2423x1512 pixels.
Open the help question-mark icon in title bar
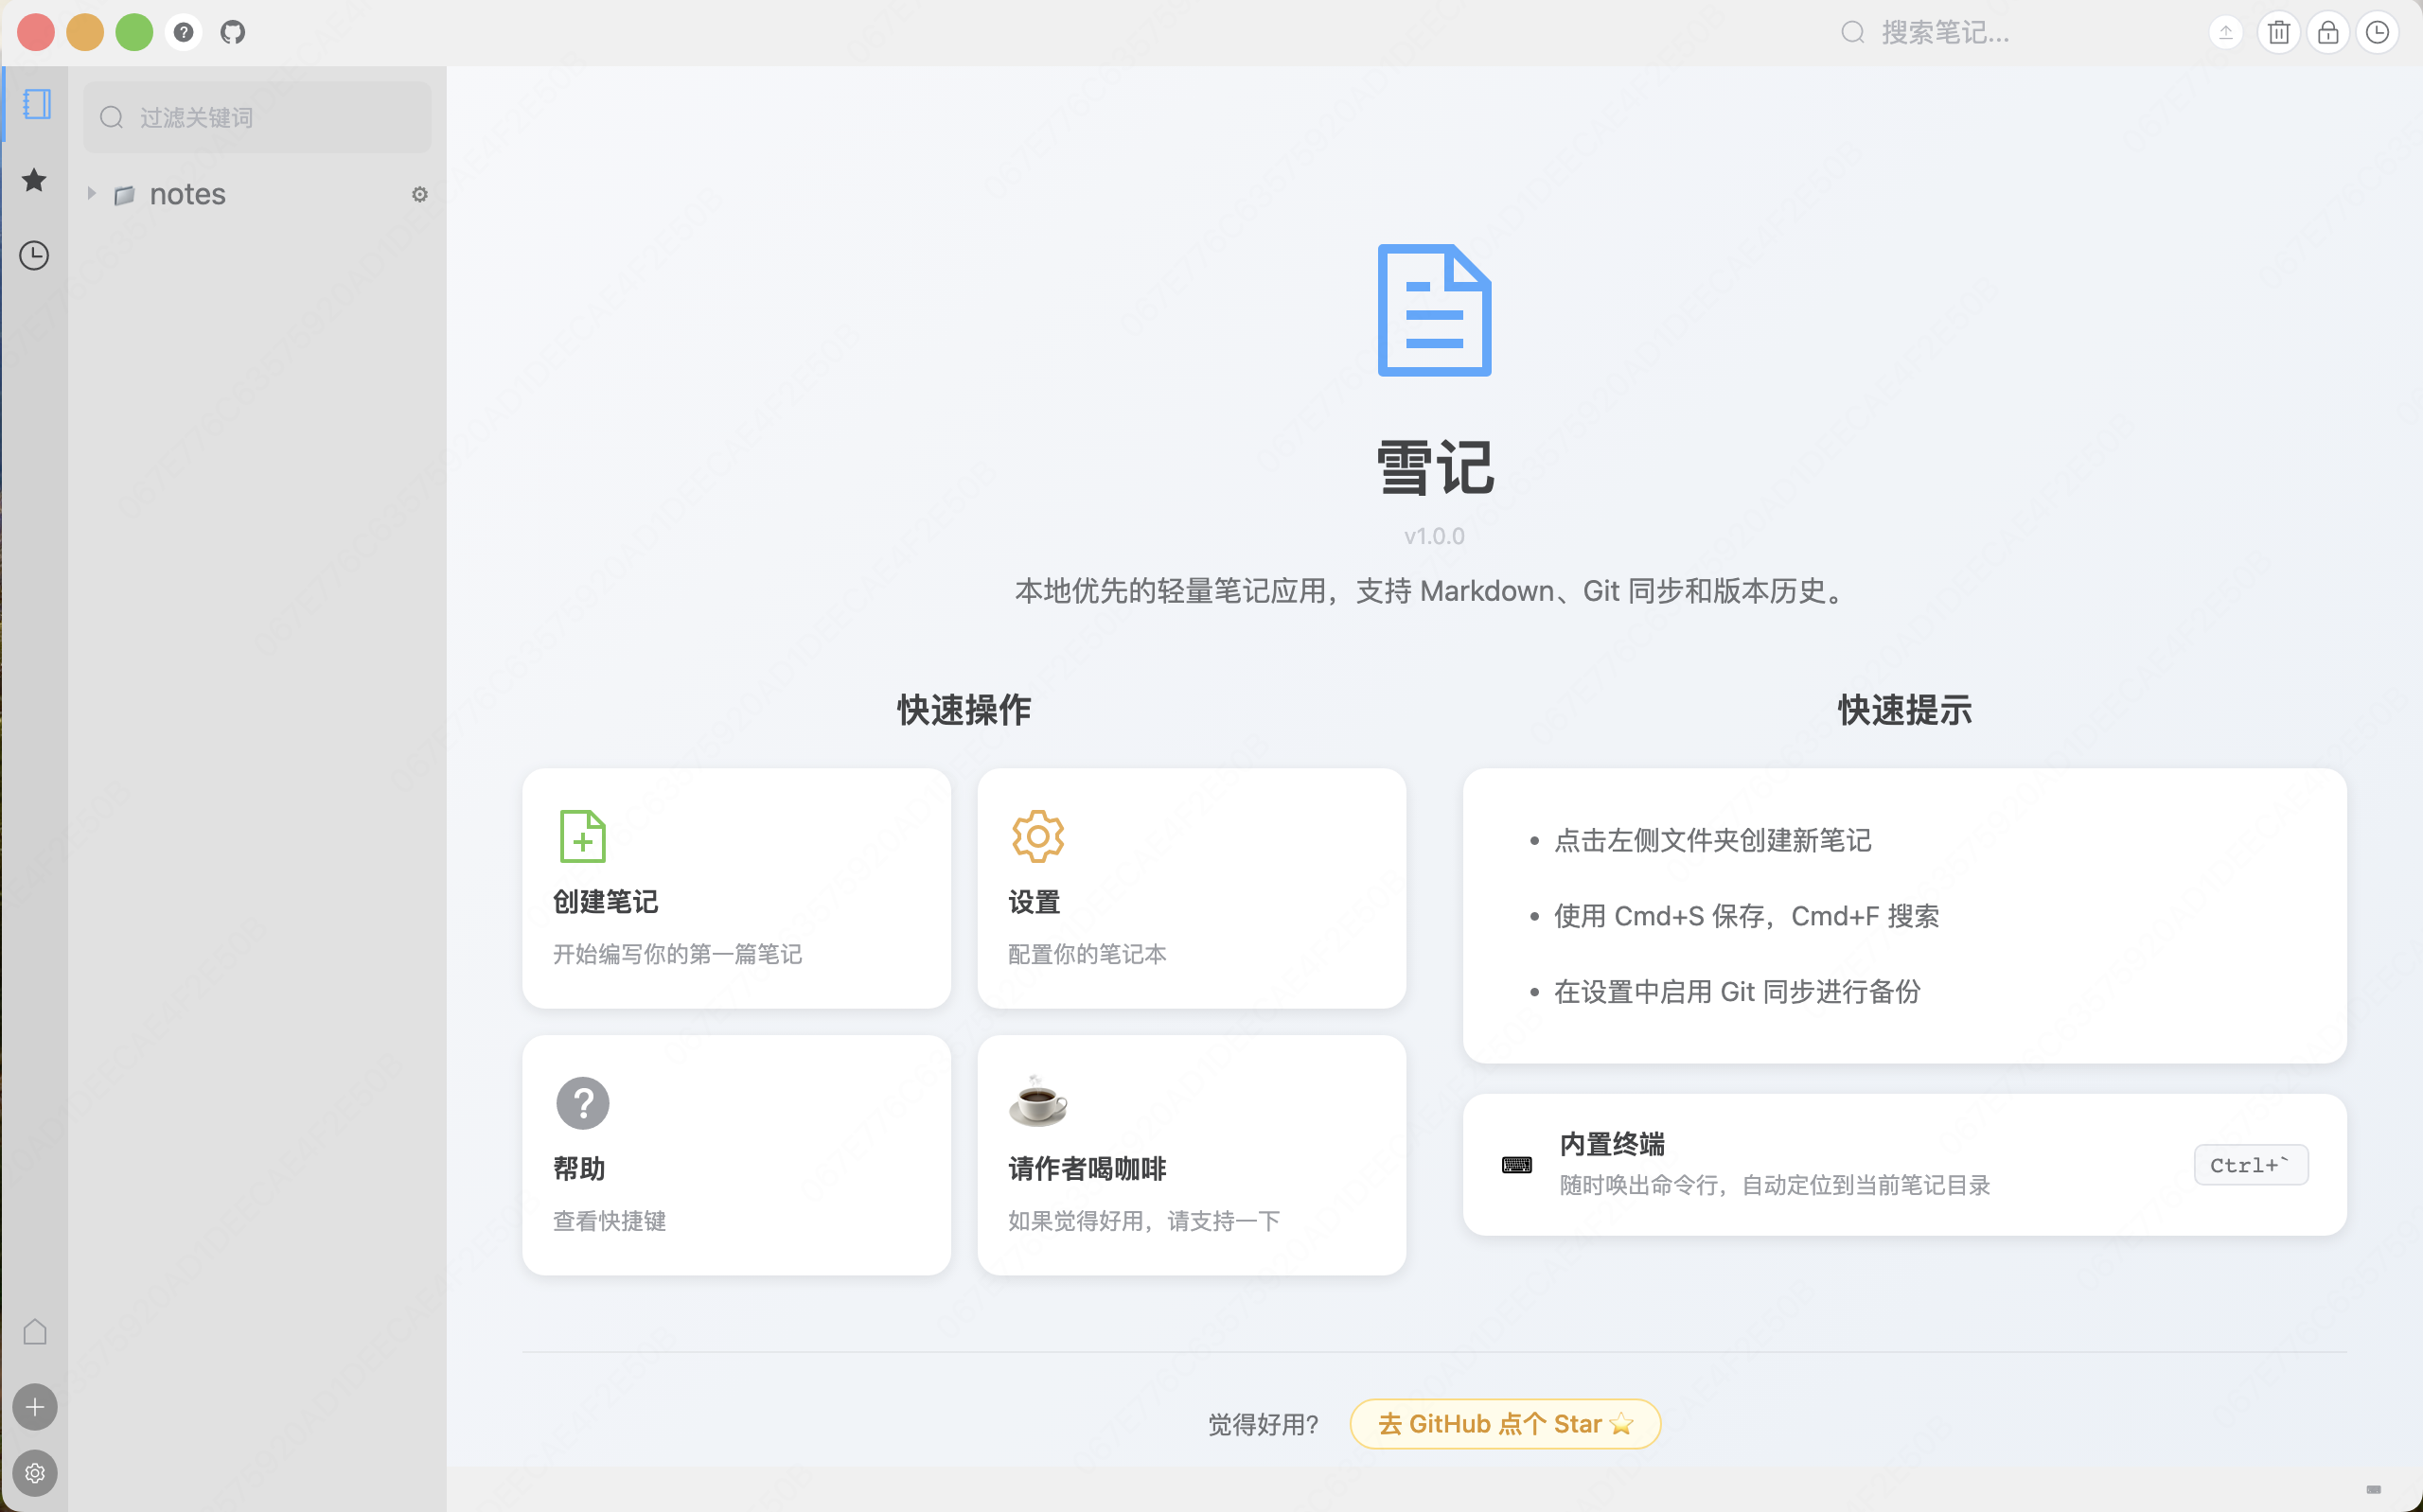(x=183, y=32)
